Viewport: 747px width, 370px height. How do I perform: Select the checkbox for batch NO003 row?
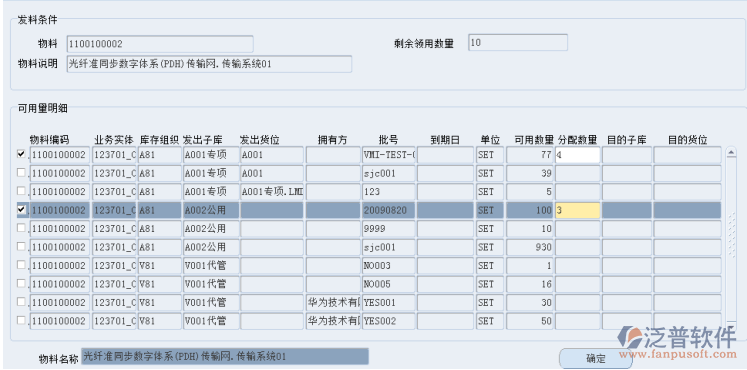click(21, 265)
